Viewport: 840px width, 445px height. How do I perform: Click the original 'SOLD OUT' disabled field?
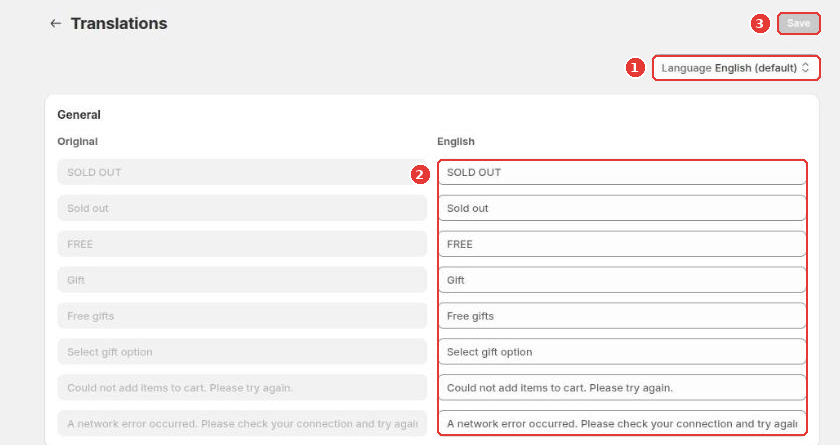pyautogui.click(x=242, y=172)
